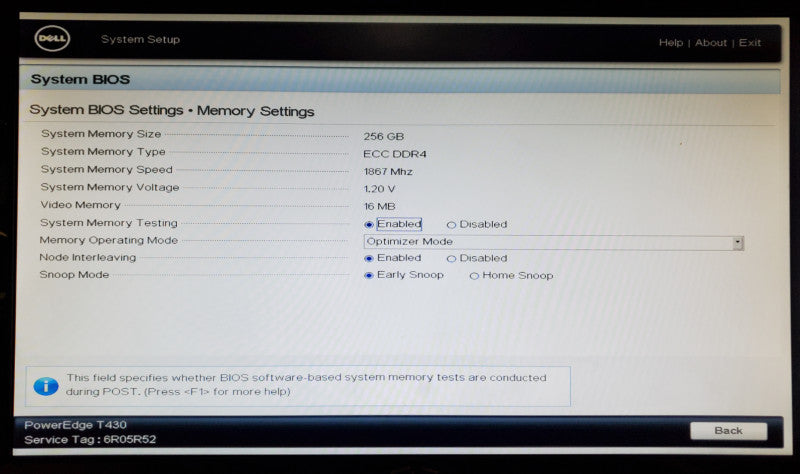Click the Service Tag 6R05R52 text
This screenshot has width=800, height=474.
point(90,439)
